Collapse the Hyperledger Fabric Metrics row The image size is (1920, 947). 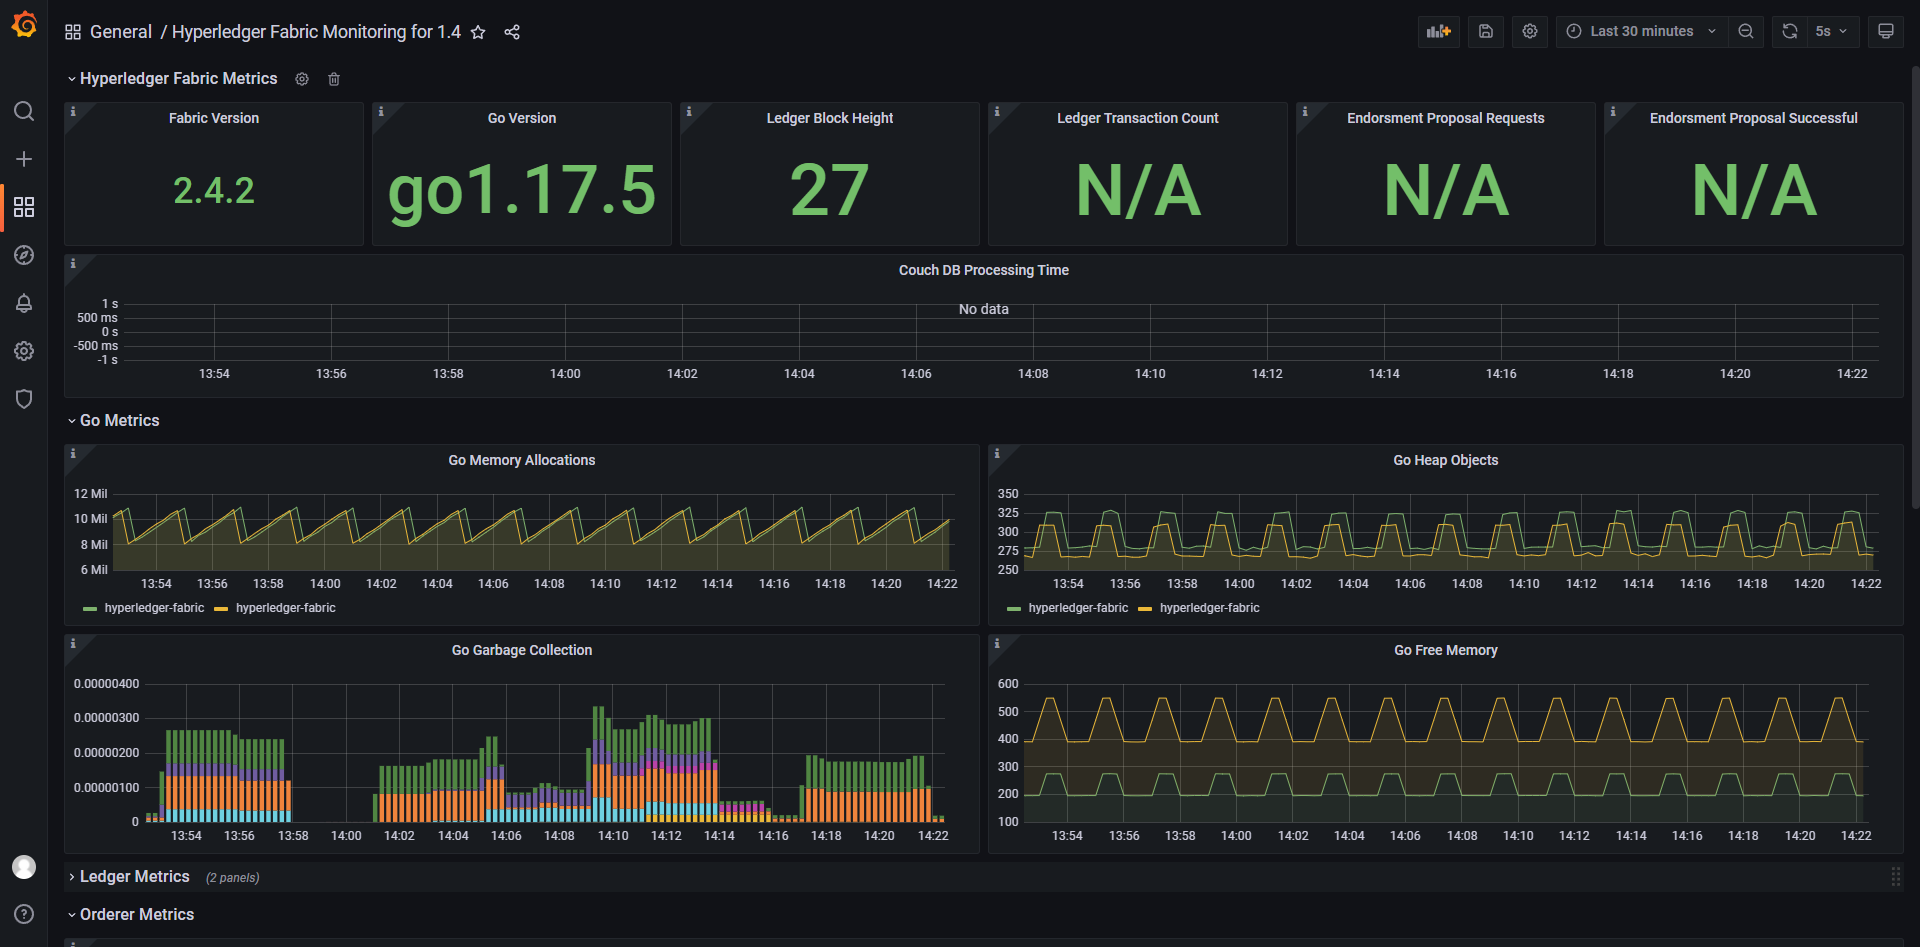click(x=178, y=79)
